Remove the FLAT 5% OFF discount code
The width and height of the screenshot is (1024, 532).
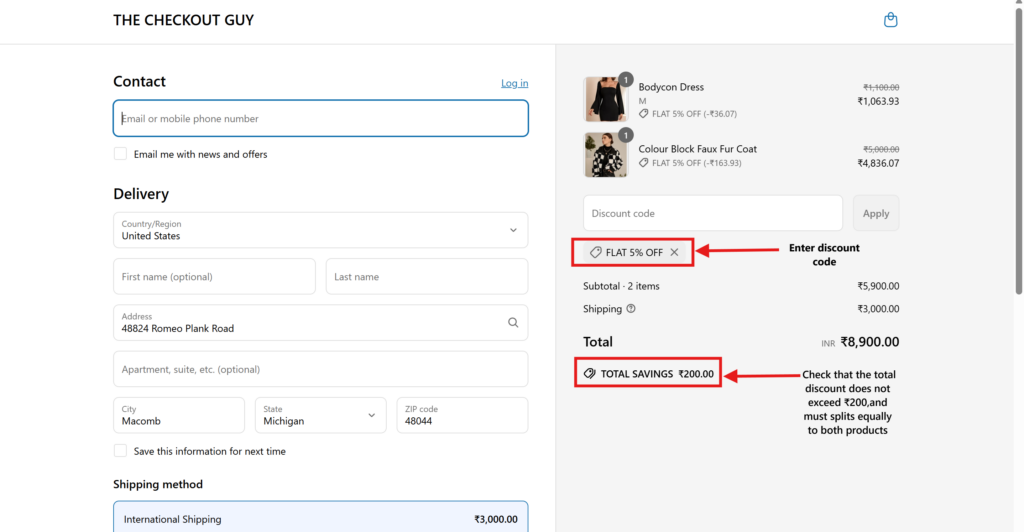click(675, 252)
